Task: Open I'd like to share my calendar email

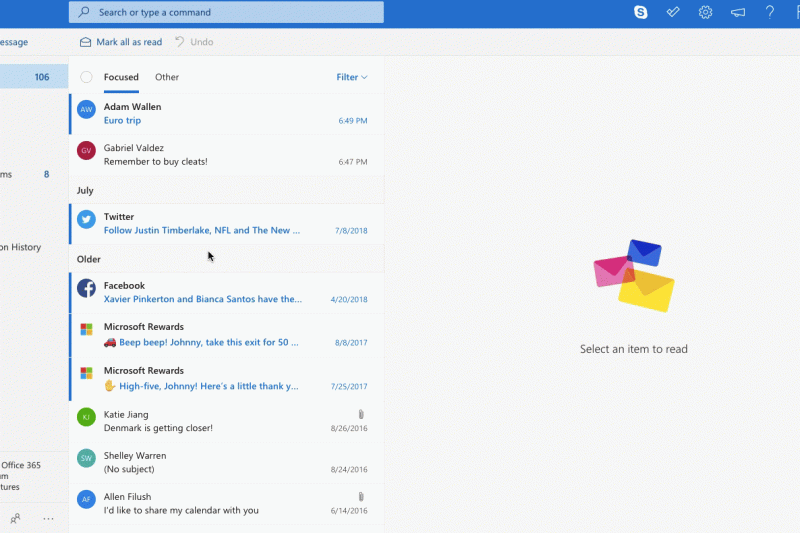Action: coord(227,504)
